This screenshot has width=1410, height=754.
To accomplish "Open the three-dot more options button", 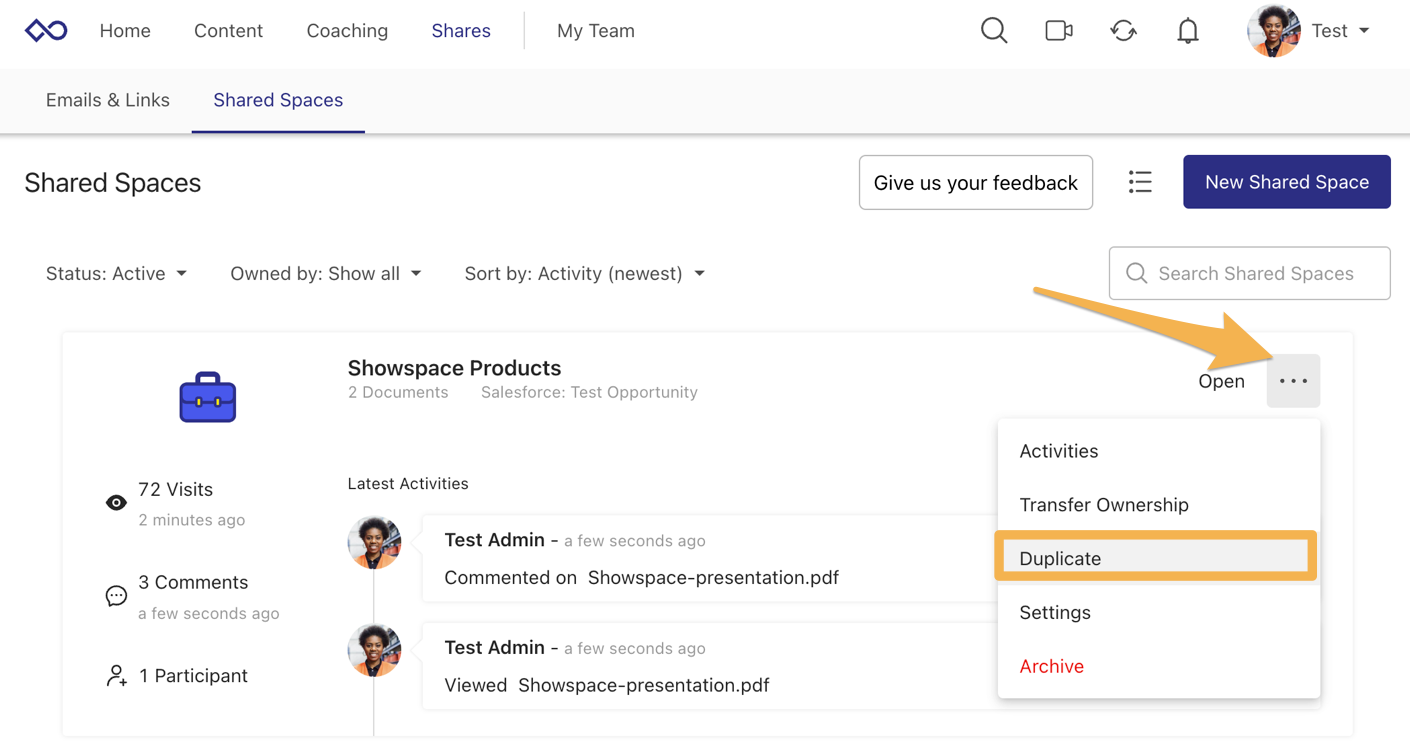I will 1293,381.
